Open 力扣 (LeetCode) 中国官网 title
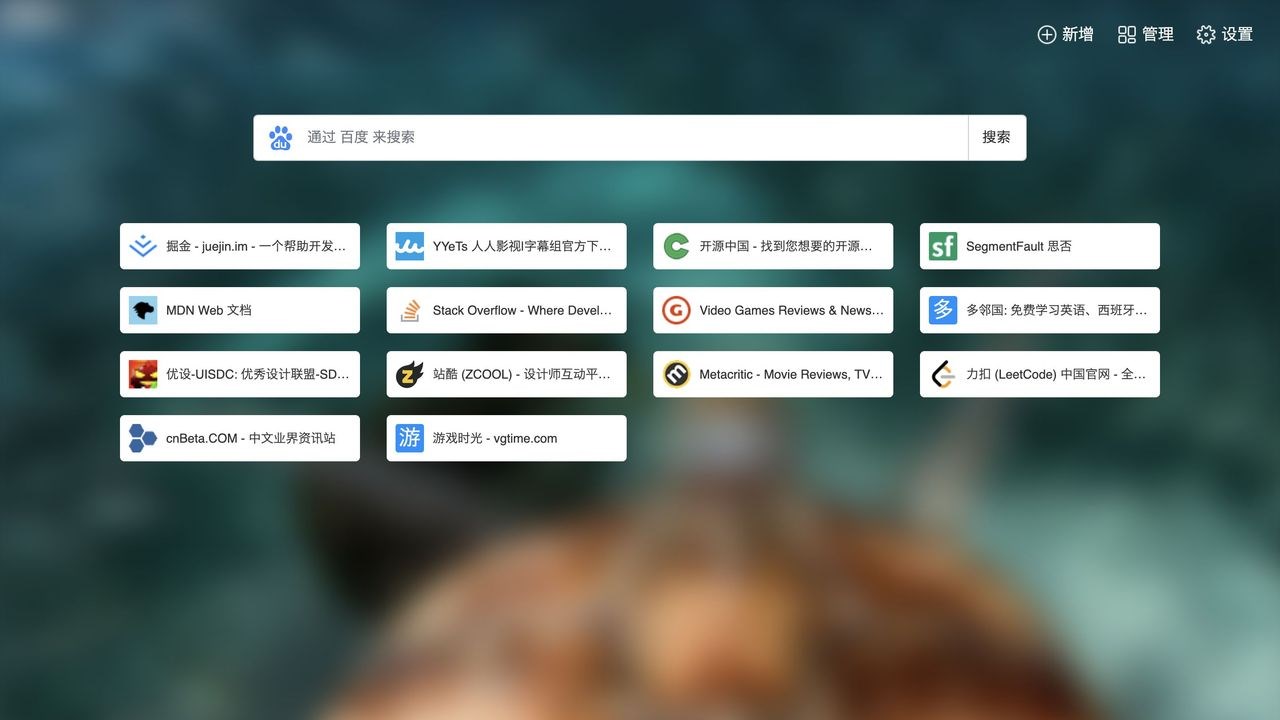Image resolution: width=1280 pixels, height=720 pixels. 1056,374
